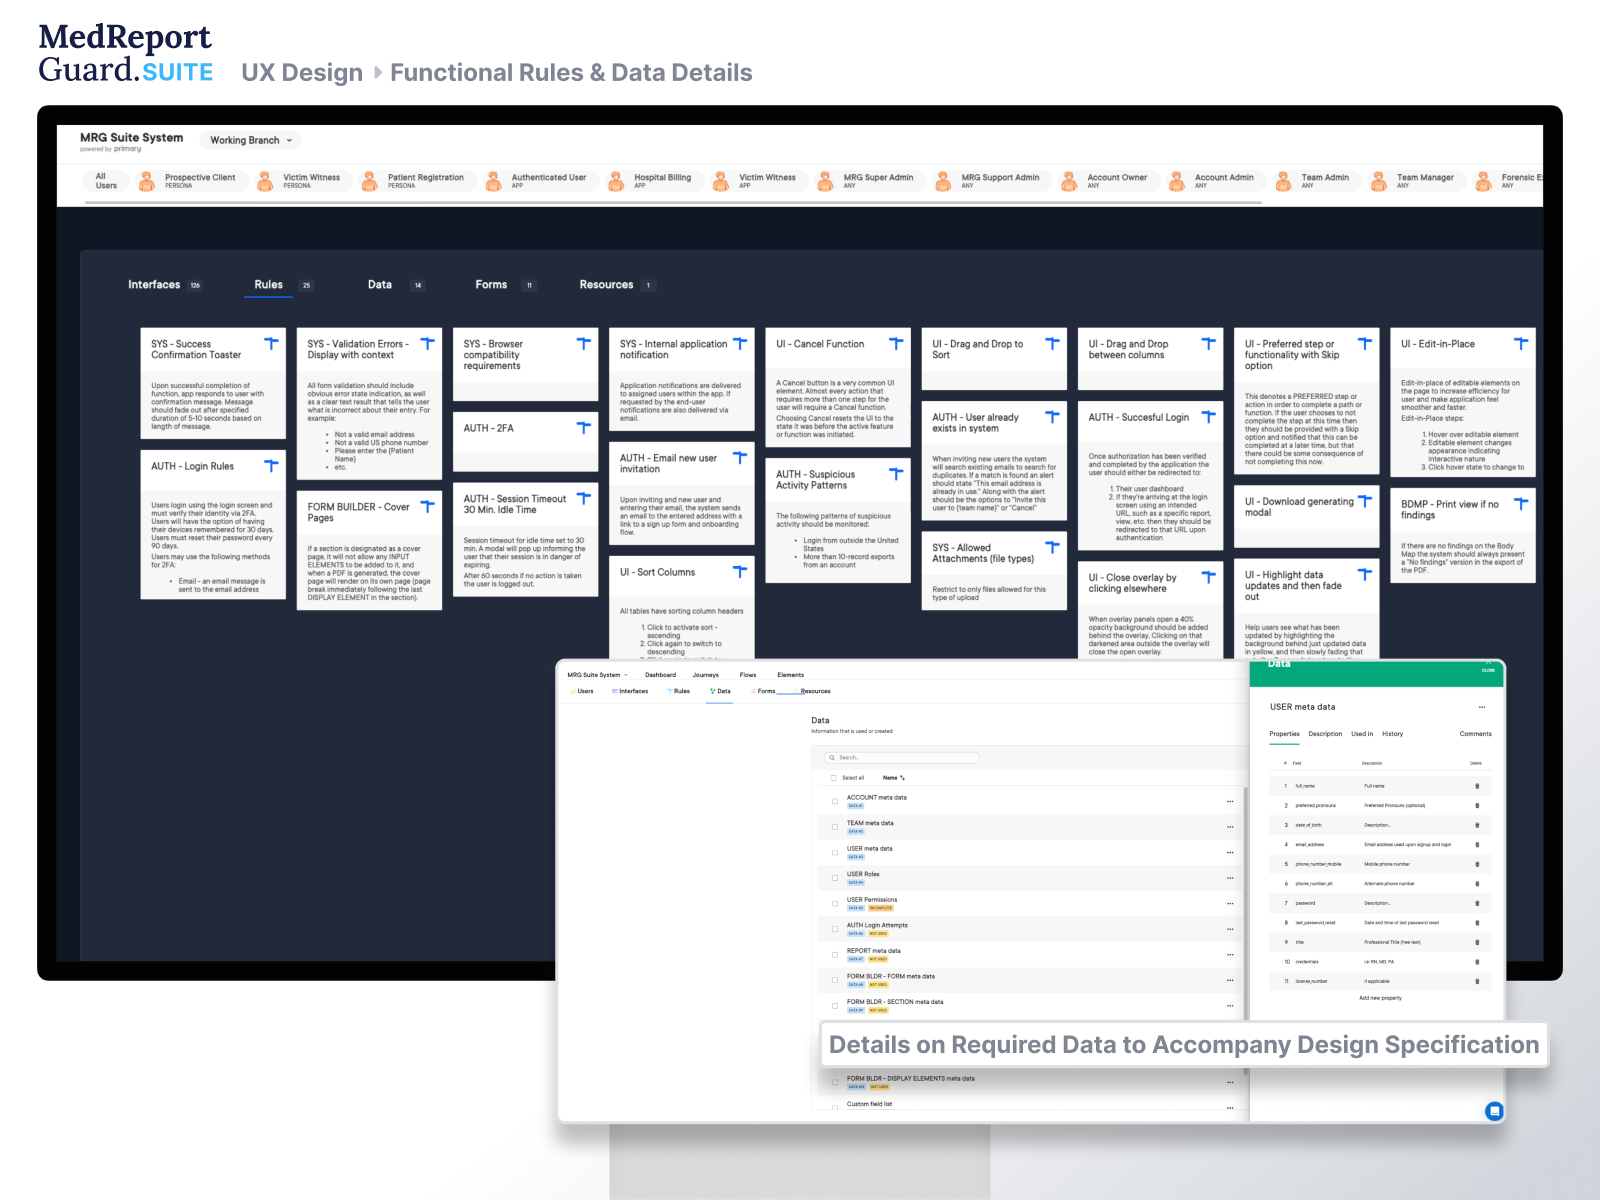Open more options for ACCOUNT meta data
1600x1200 pixels.
click(1230, 802)
